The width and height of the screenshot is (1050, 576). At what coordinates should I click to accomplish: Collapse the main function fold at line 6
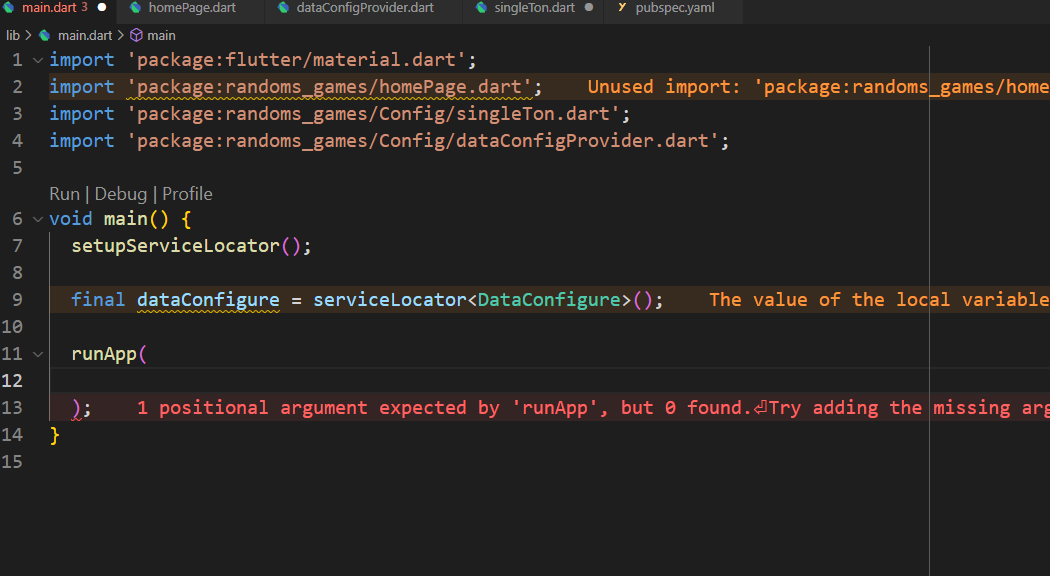(38, 219)
